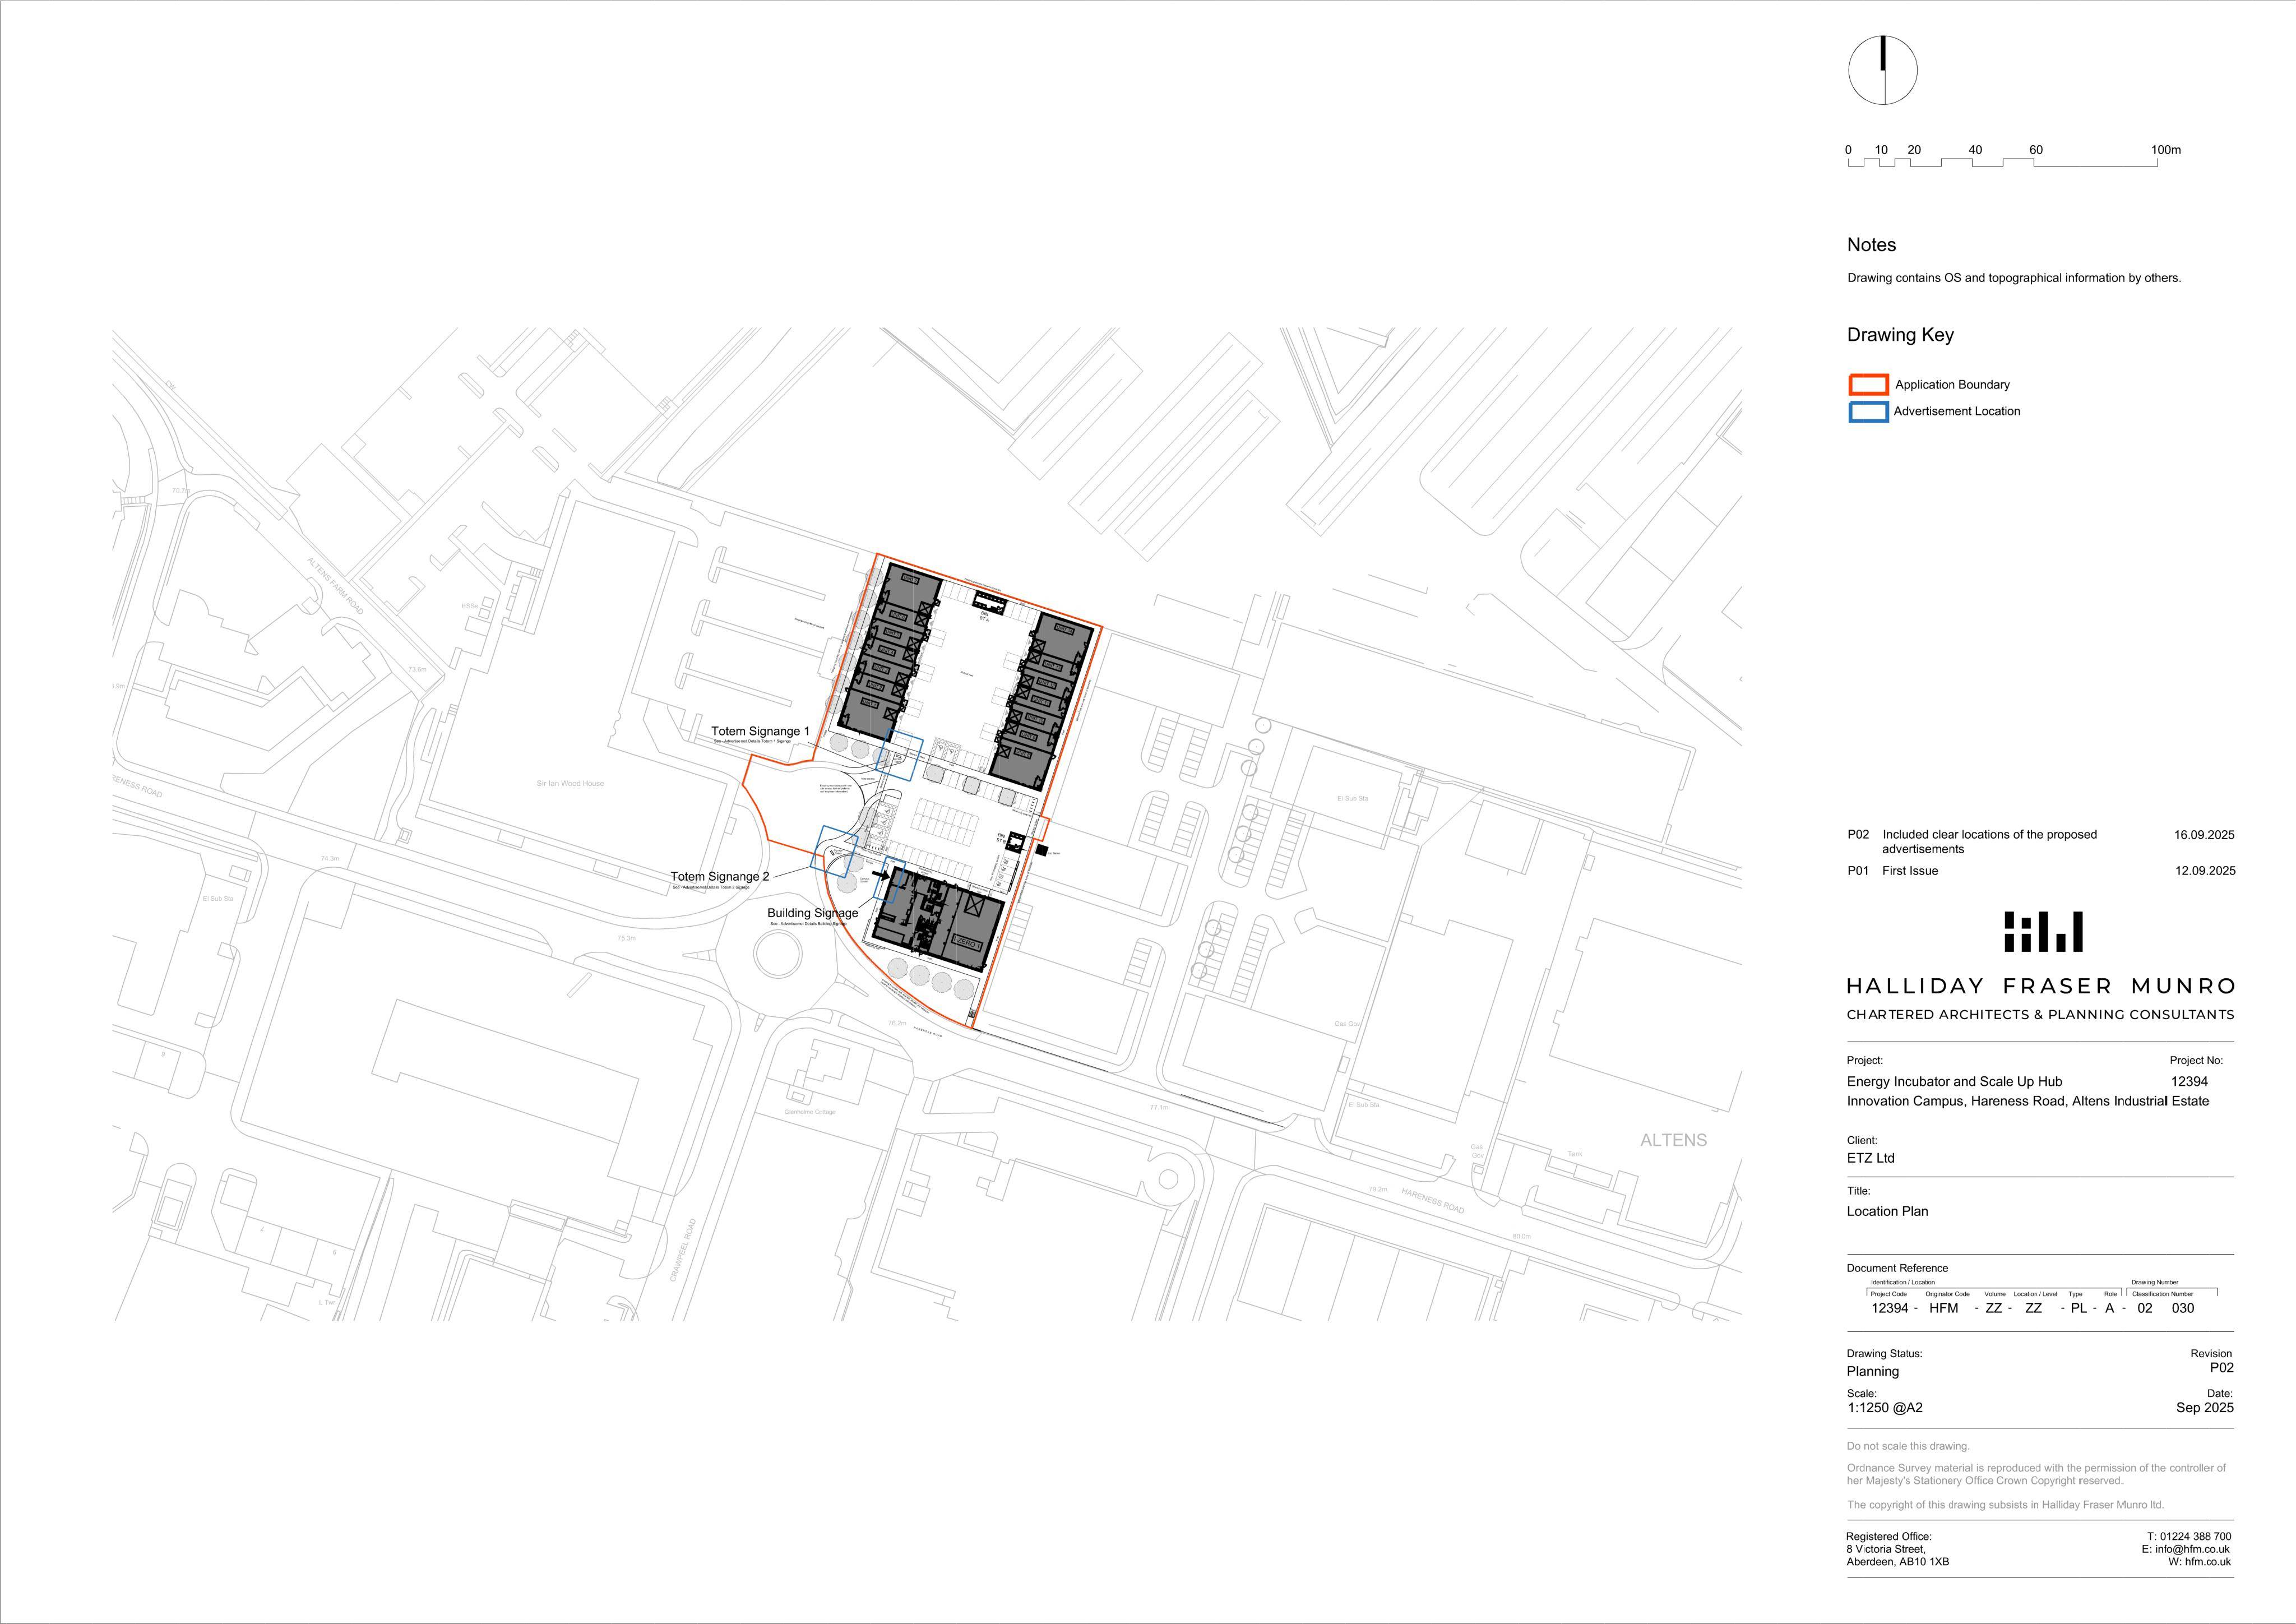The width and height of the screenshot is (2296, 1624).
Task: Click revision 'P02' in the revision list
Action: (x=1858, y=834)
